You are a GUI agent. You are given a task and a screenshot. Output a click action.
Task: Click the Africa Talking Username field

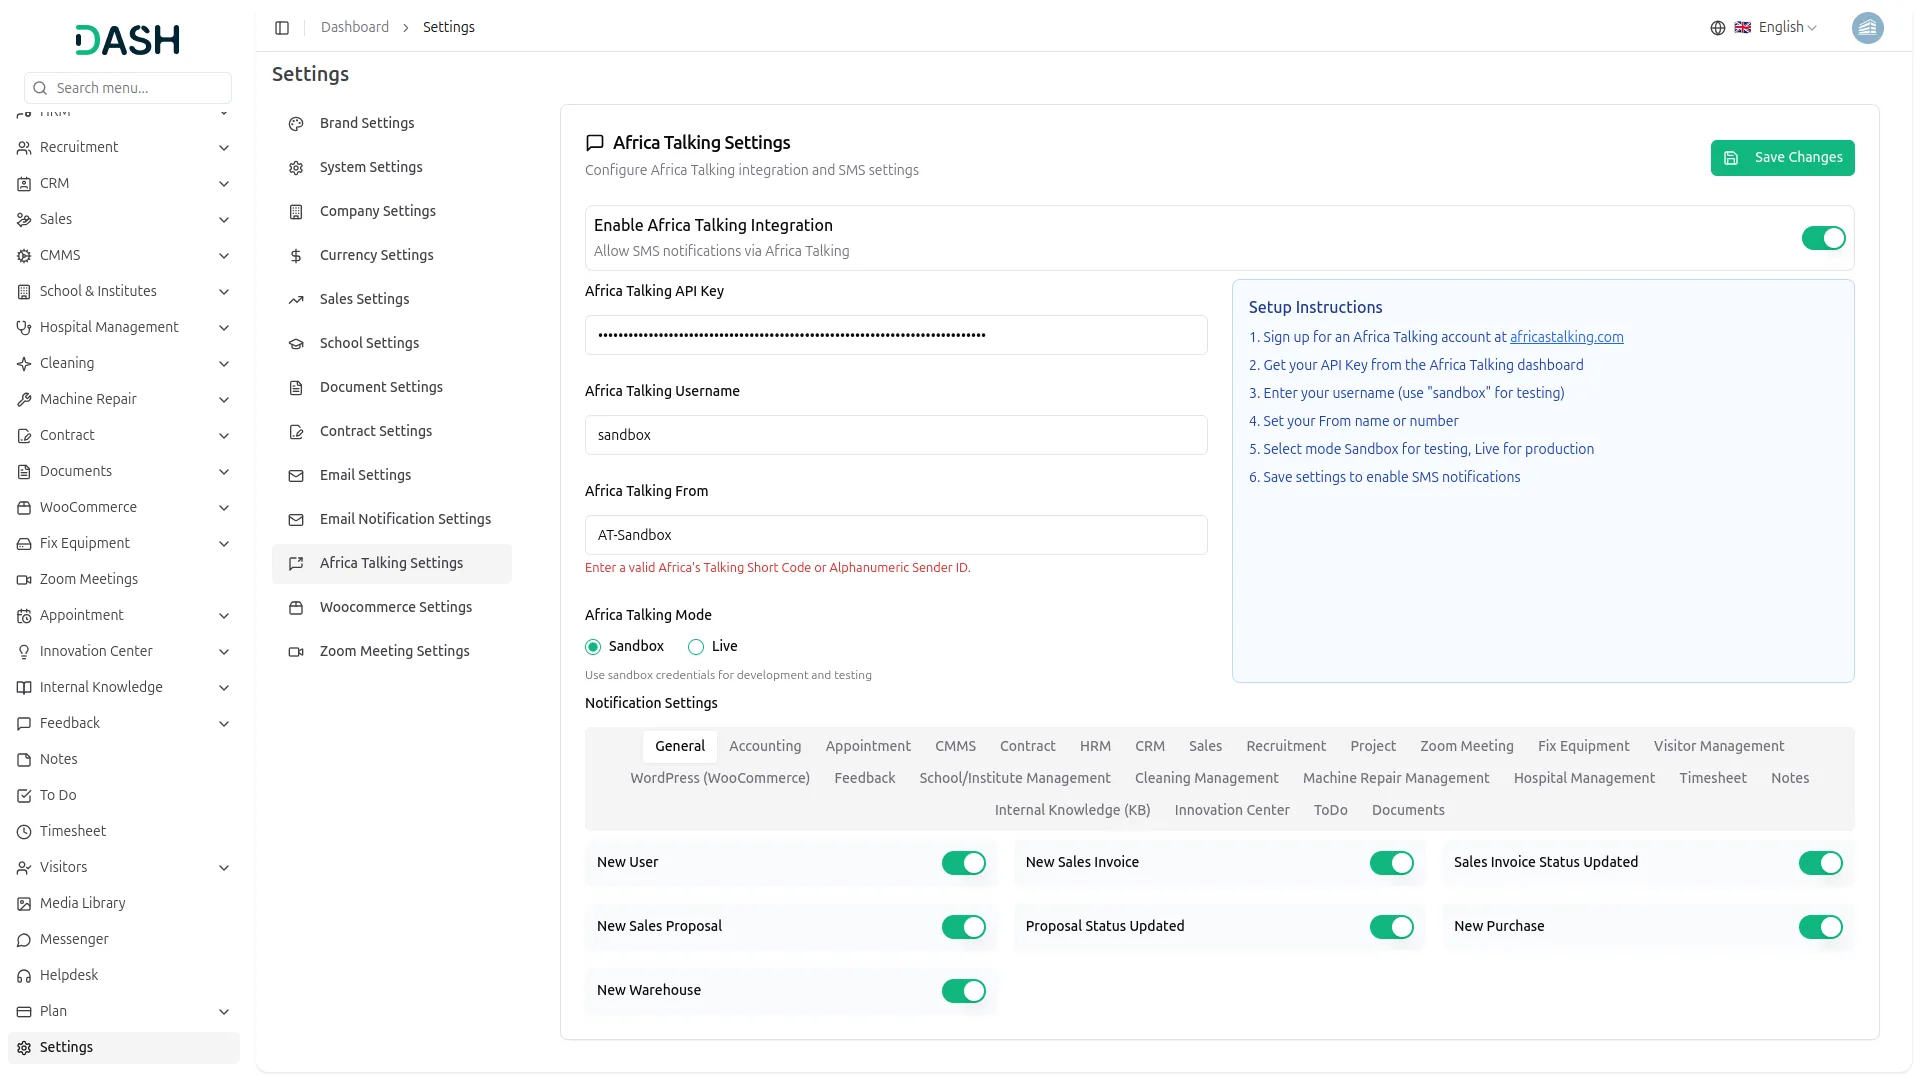pos(896,435)
